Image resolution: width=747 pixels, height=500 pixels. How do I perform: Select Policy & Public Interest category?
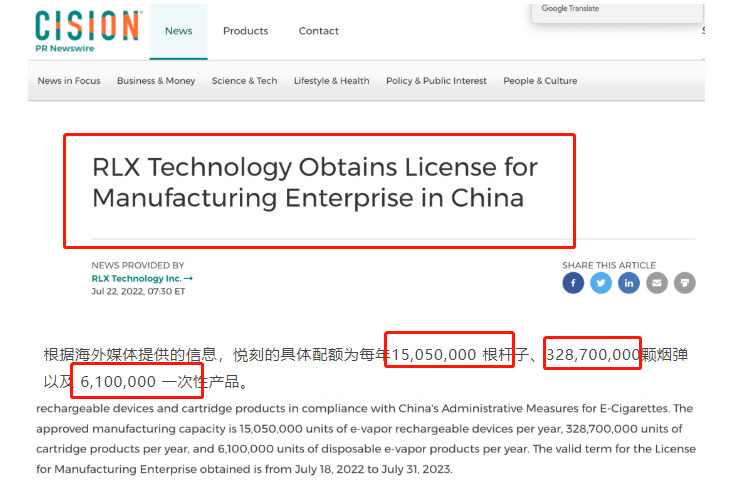(x=436, y=81)
